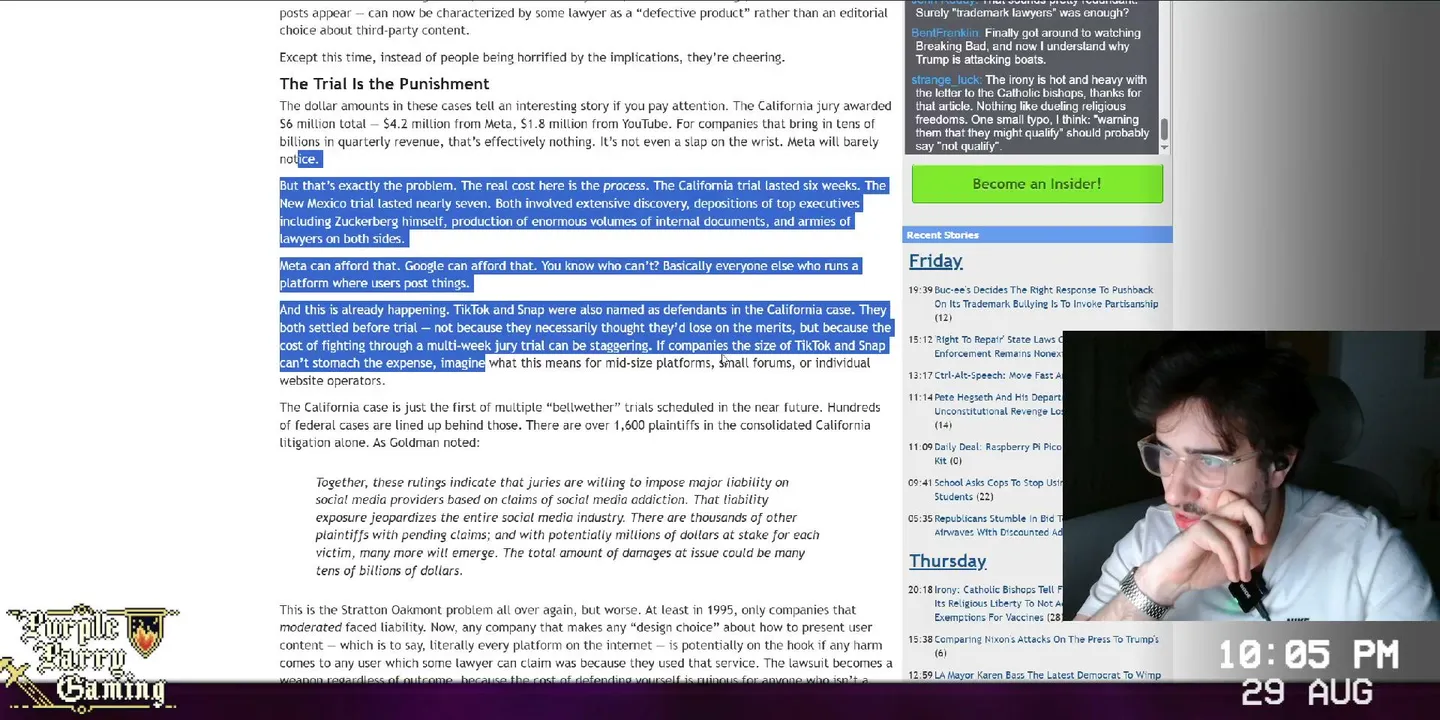The image size is (1440, 720).
Task: Open the Pete Hegseth story link
Action: 998,404
